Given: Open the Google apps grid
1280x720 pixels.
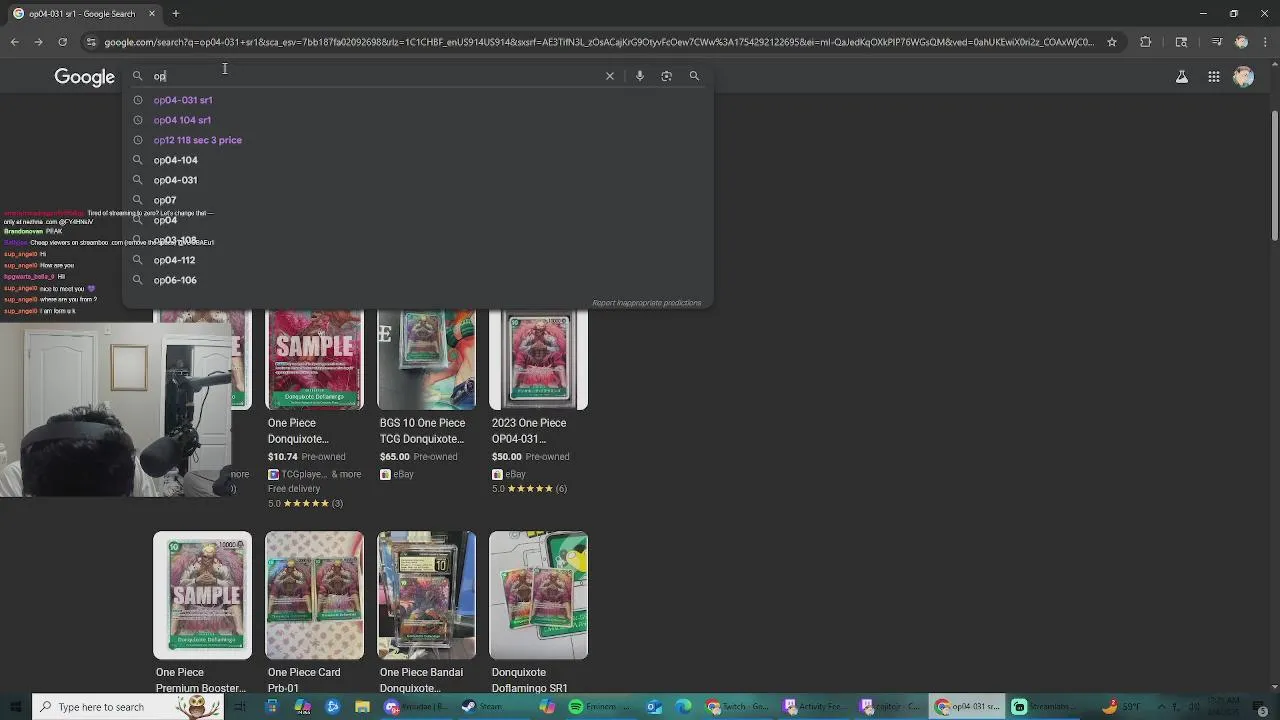Looking at the screenshot, I should (x=1214, y=77).
